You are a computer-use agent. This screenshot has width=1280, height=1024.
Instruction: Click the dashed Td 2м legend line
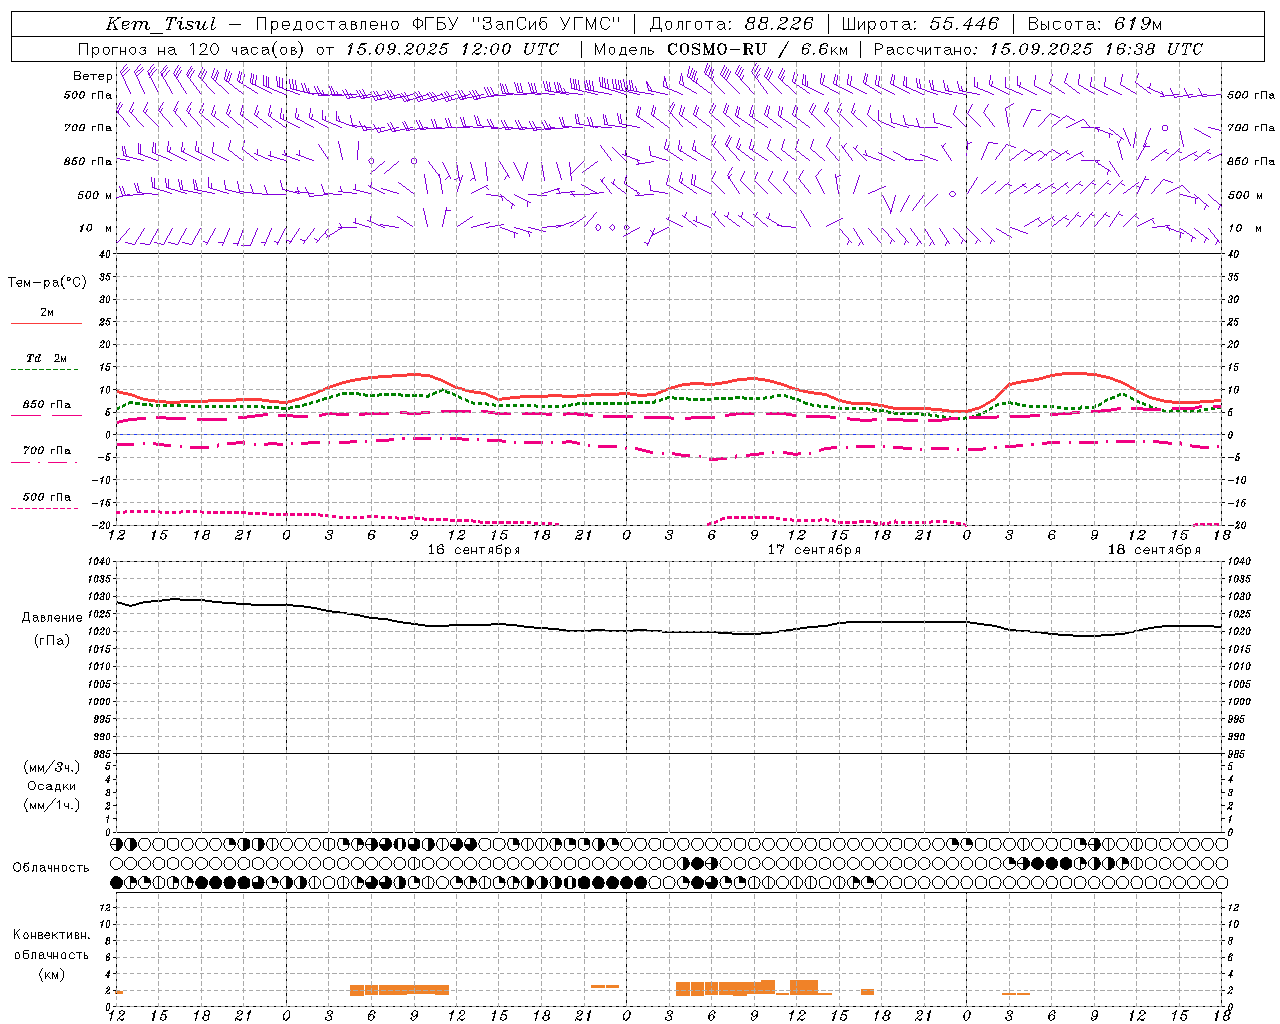tap(46, 370)
